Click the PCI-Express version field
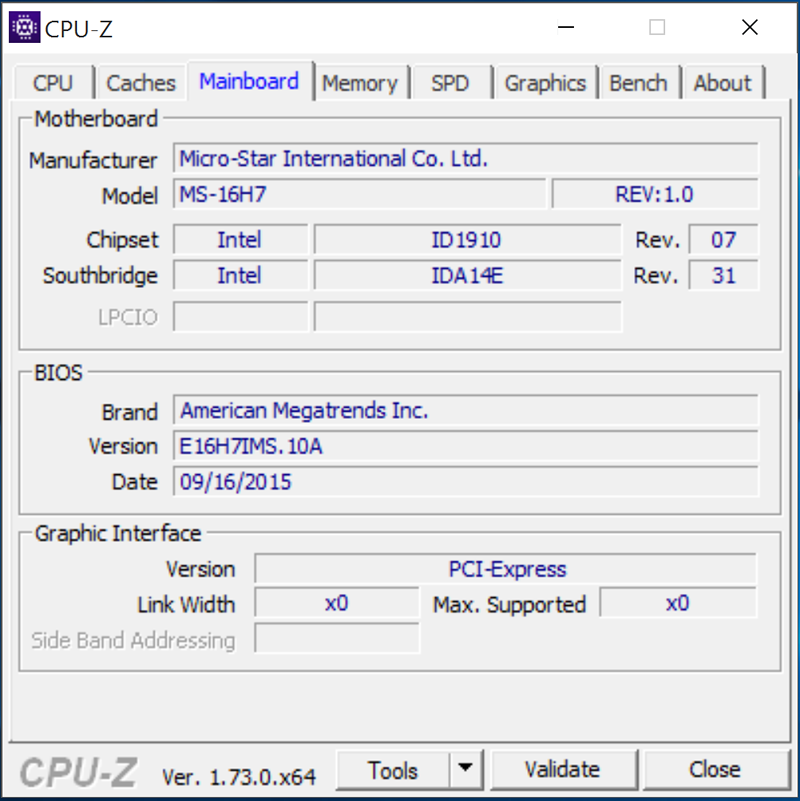This screenshot has height=801, width=800. pyautogui.click(x=505, y=568)
